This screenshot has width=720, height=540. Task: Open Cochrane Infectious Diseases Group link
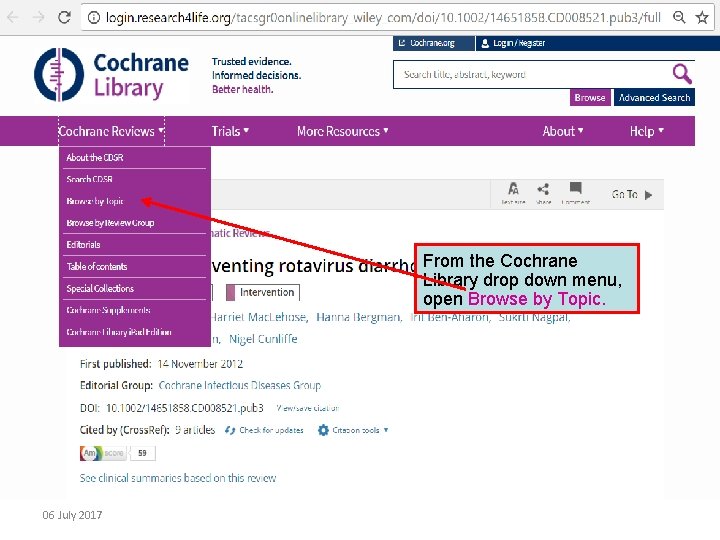(240, 386)
